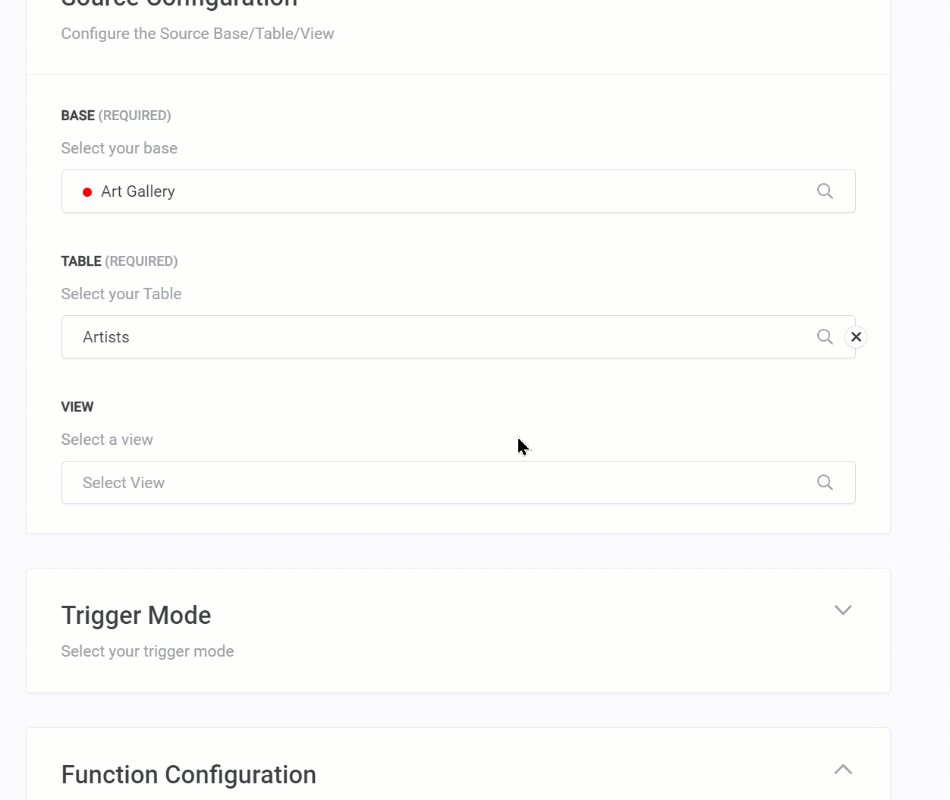Viewport: 950px width, 800px height.
Task: Click the VIEW field label
Action: tap(77, 407)
